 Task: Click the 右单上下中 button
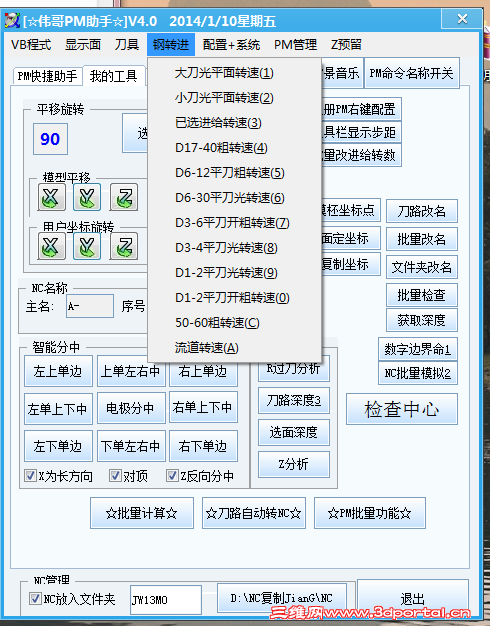pos(203,407)
